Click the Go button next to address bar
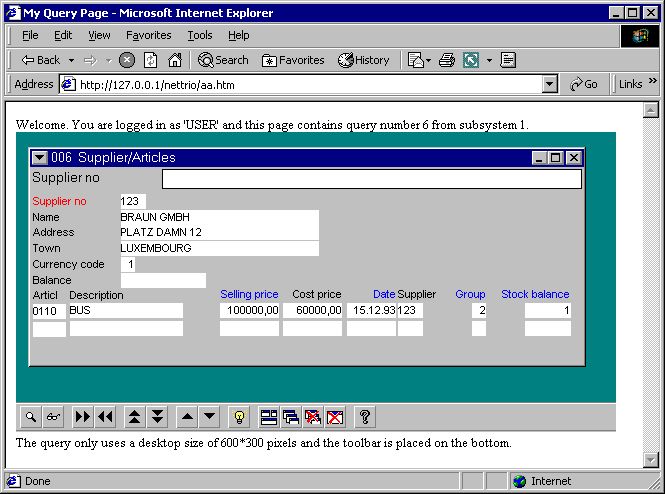The image size is (665, 494). tap(585, 85)
